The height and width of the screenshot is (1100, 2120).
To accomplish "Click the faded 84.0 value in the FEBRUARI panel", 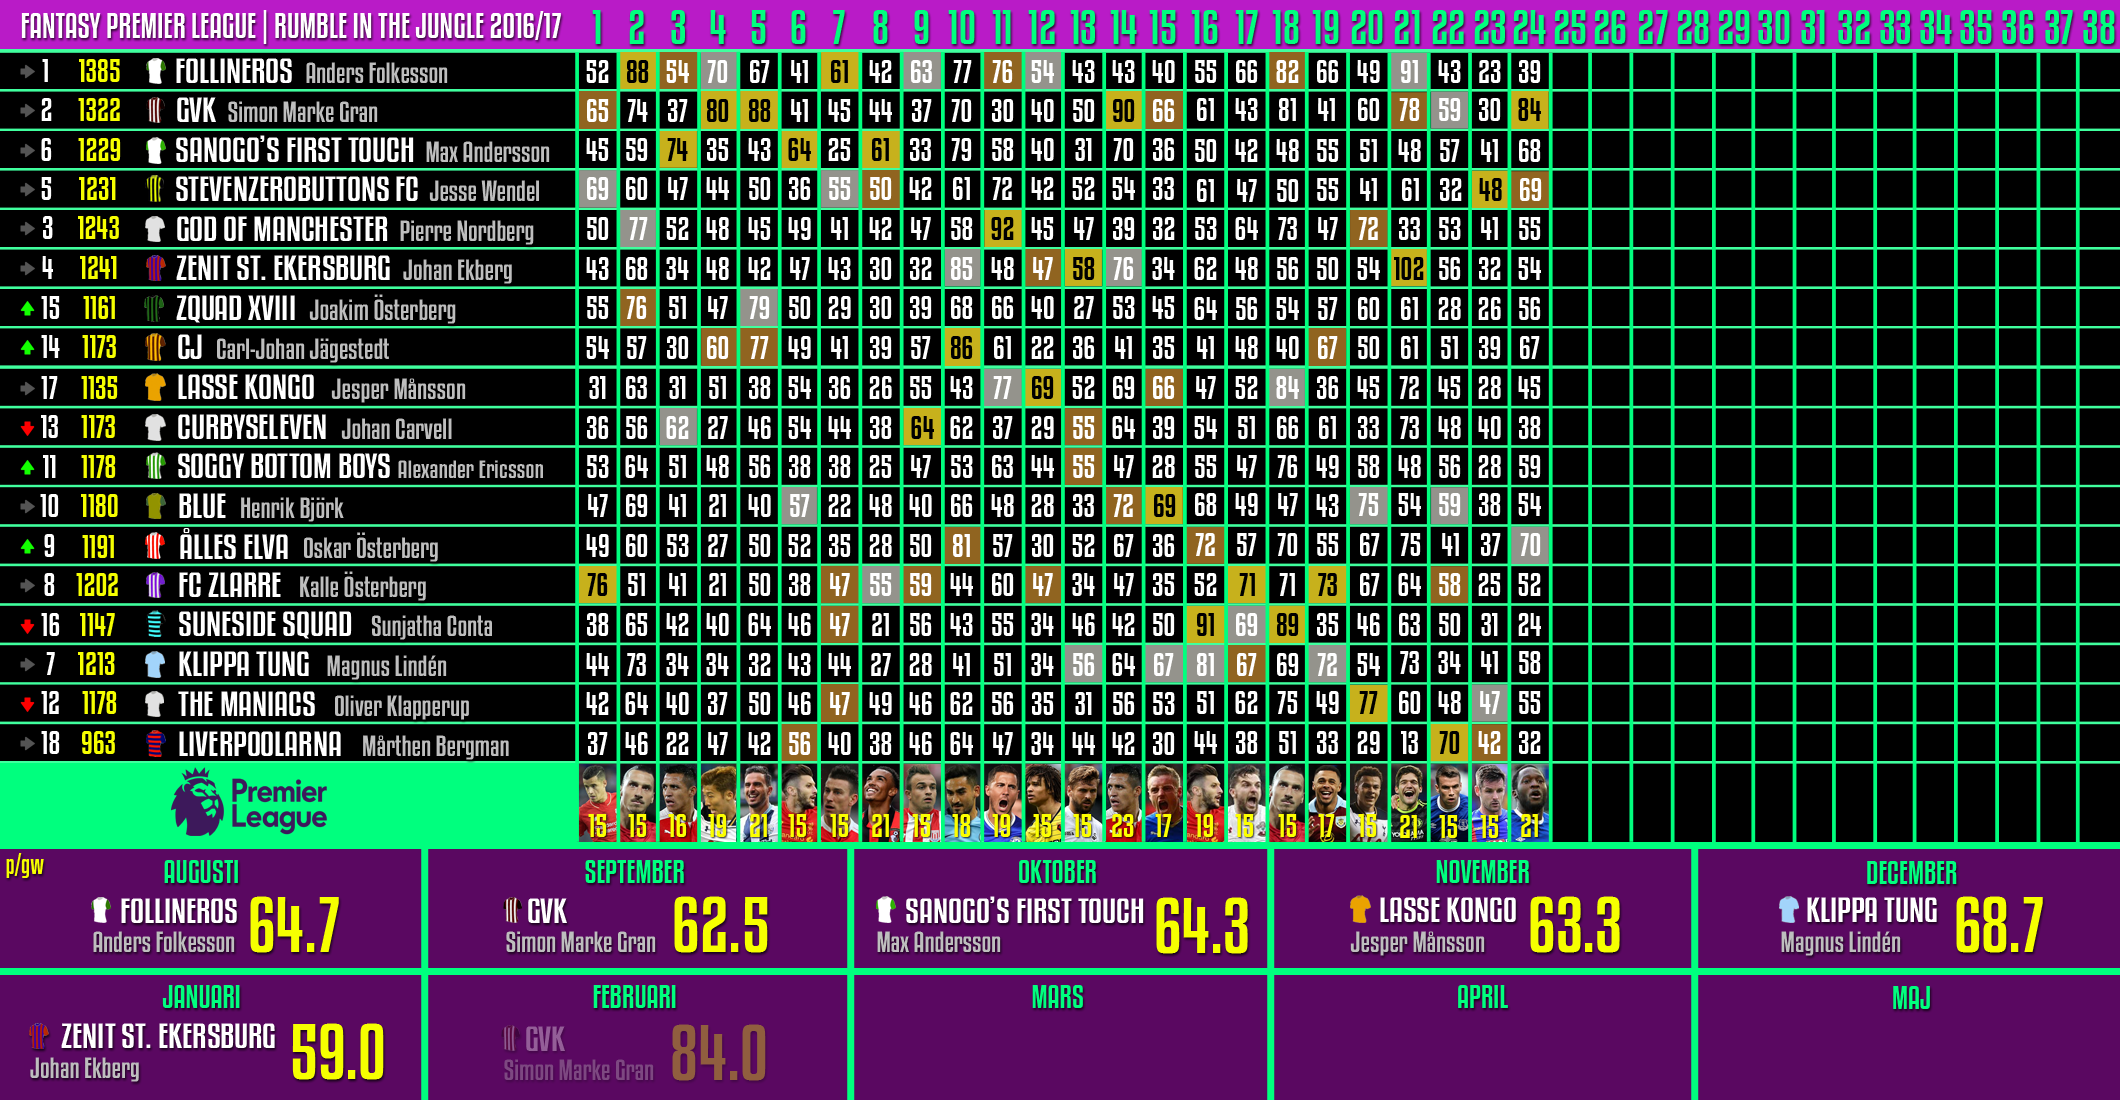I will pyautogui.click(x=719, y=1052).
